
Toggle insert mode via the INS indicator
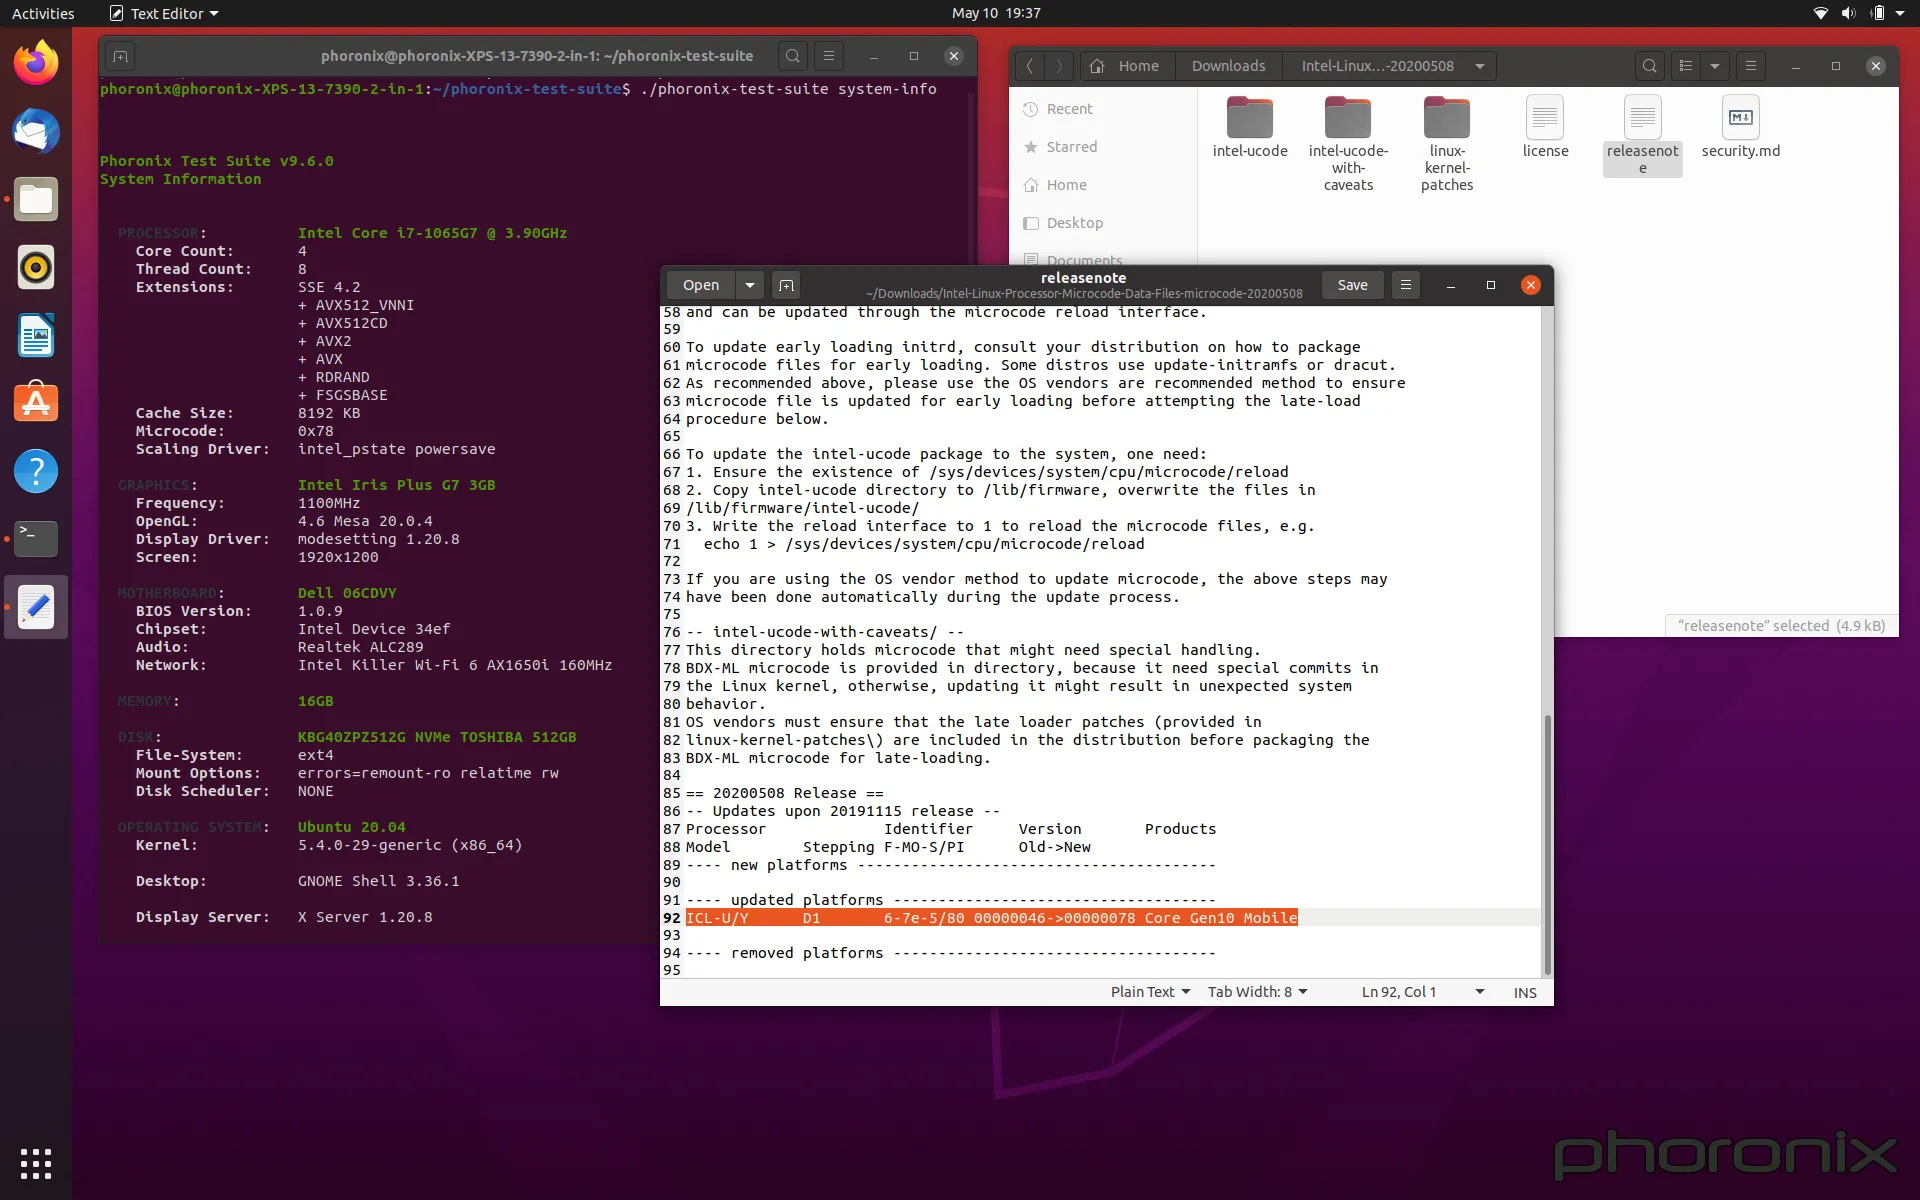click(1524, 991)
